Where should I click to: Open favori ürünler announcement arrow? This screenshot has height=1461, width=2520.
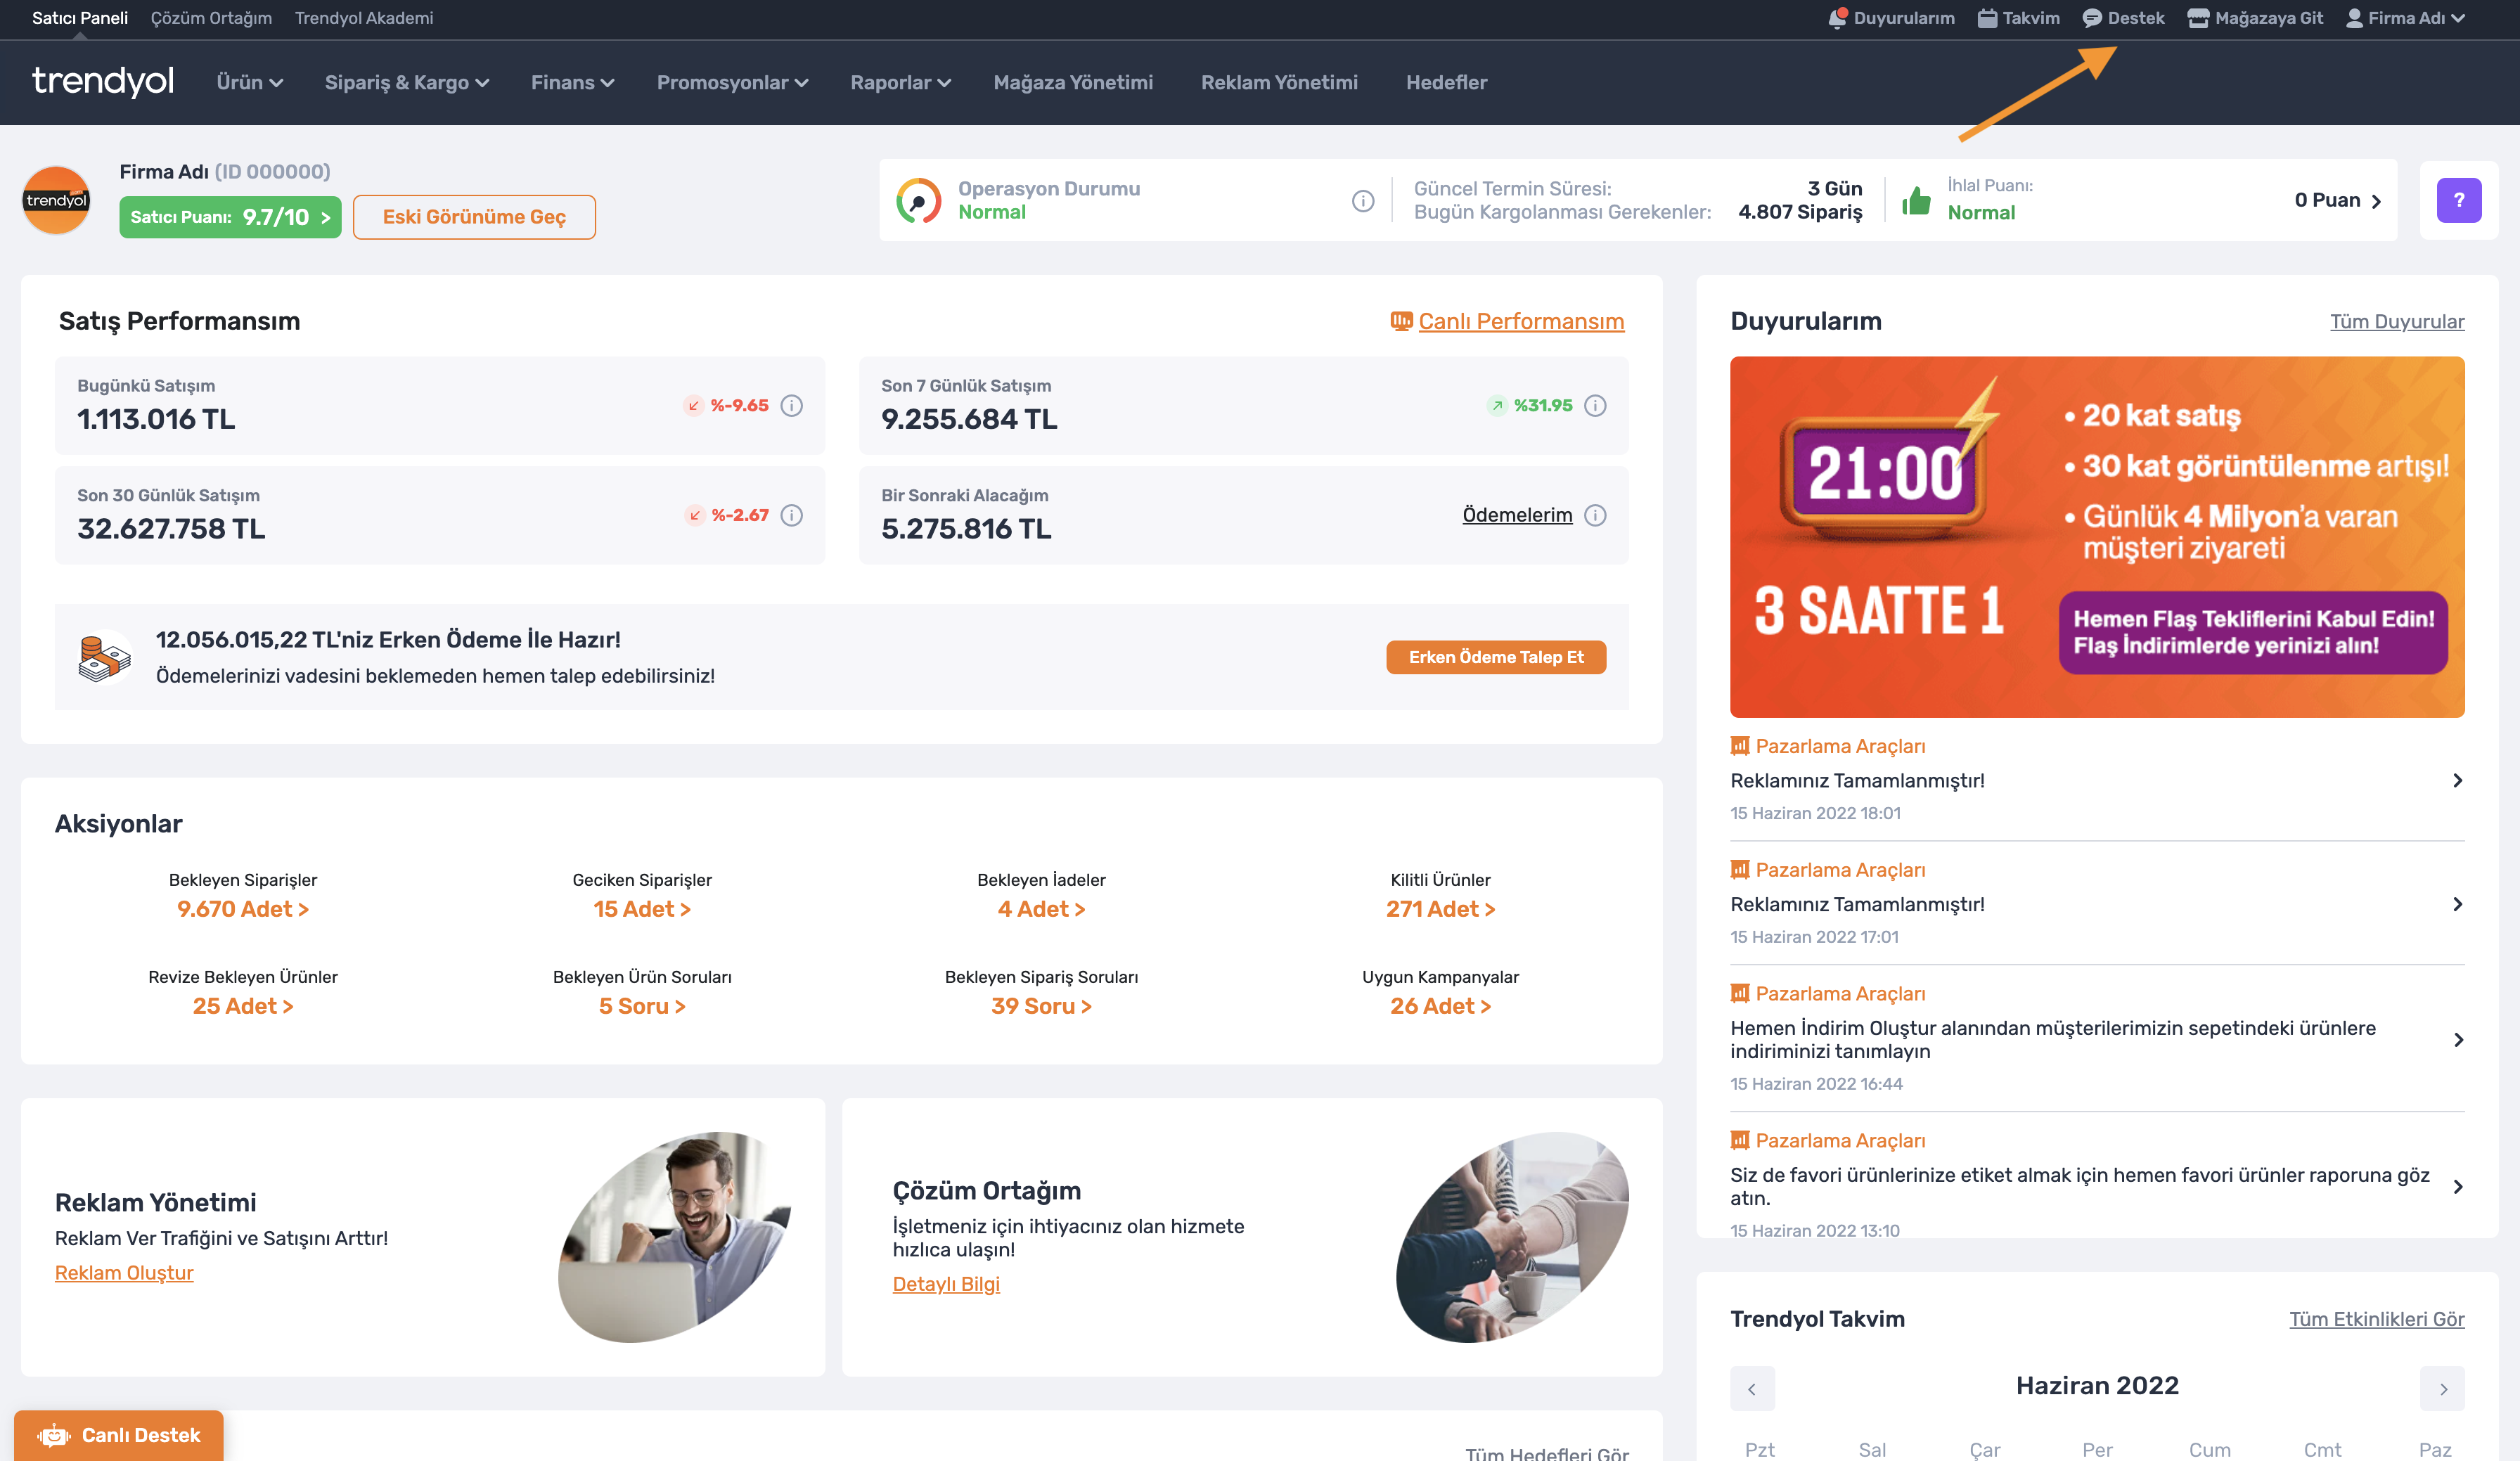2457,1187
